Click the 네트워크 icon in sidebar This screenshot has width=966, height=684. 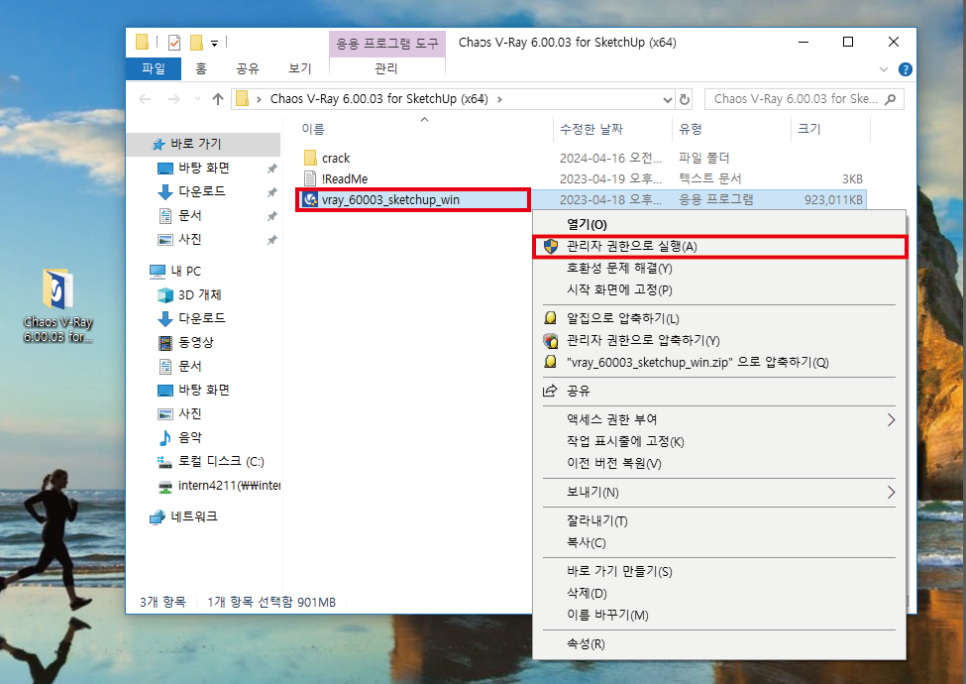(157, 517)
